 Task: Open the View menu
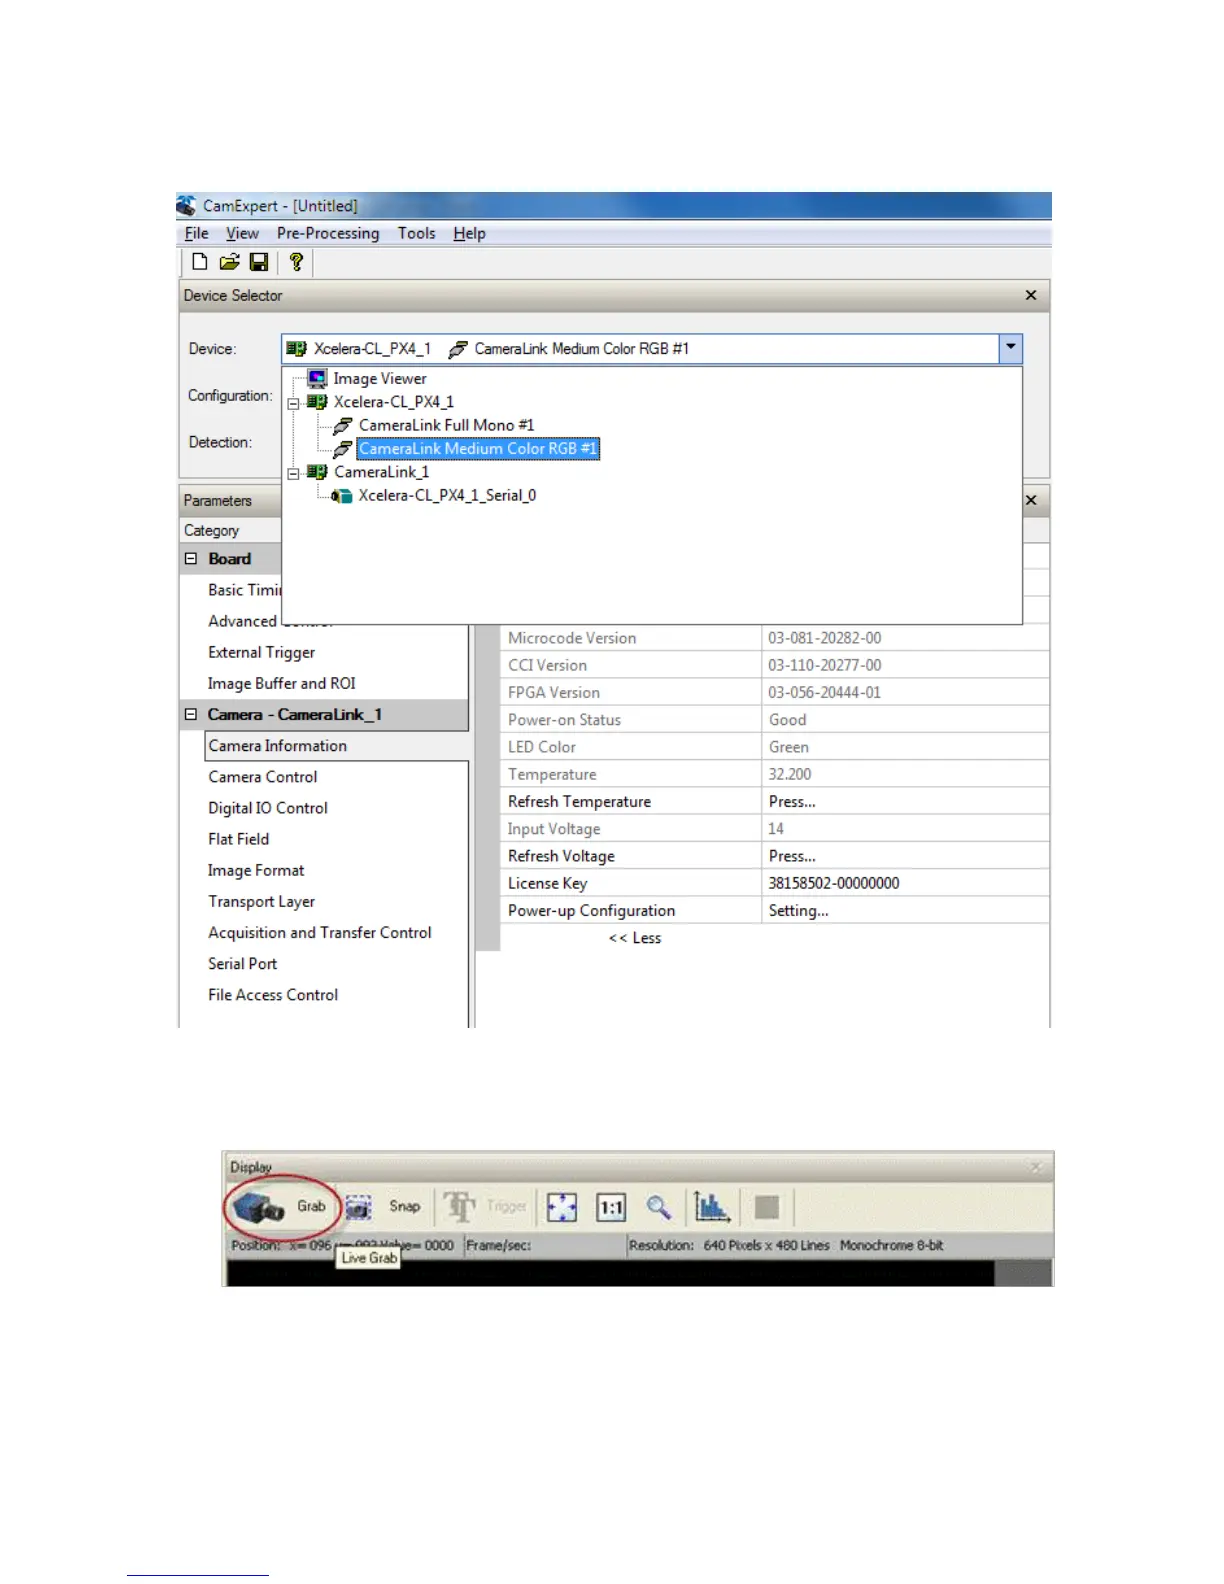(x=242, y=233)
